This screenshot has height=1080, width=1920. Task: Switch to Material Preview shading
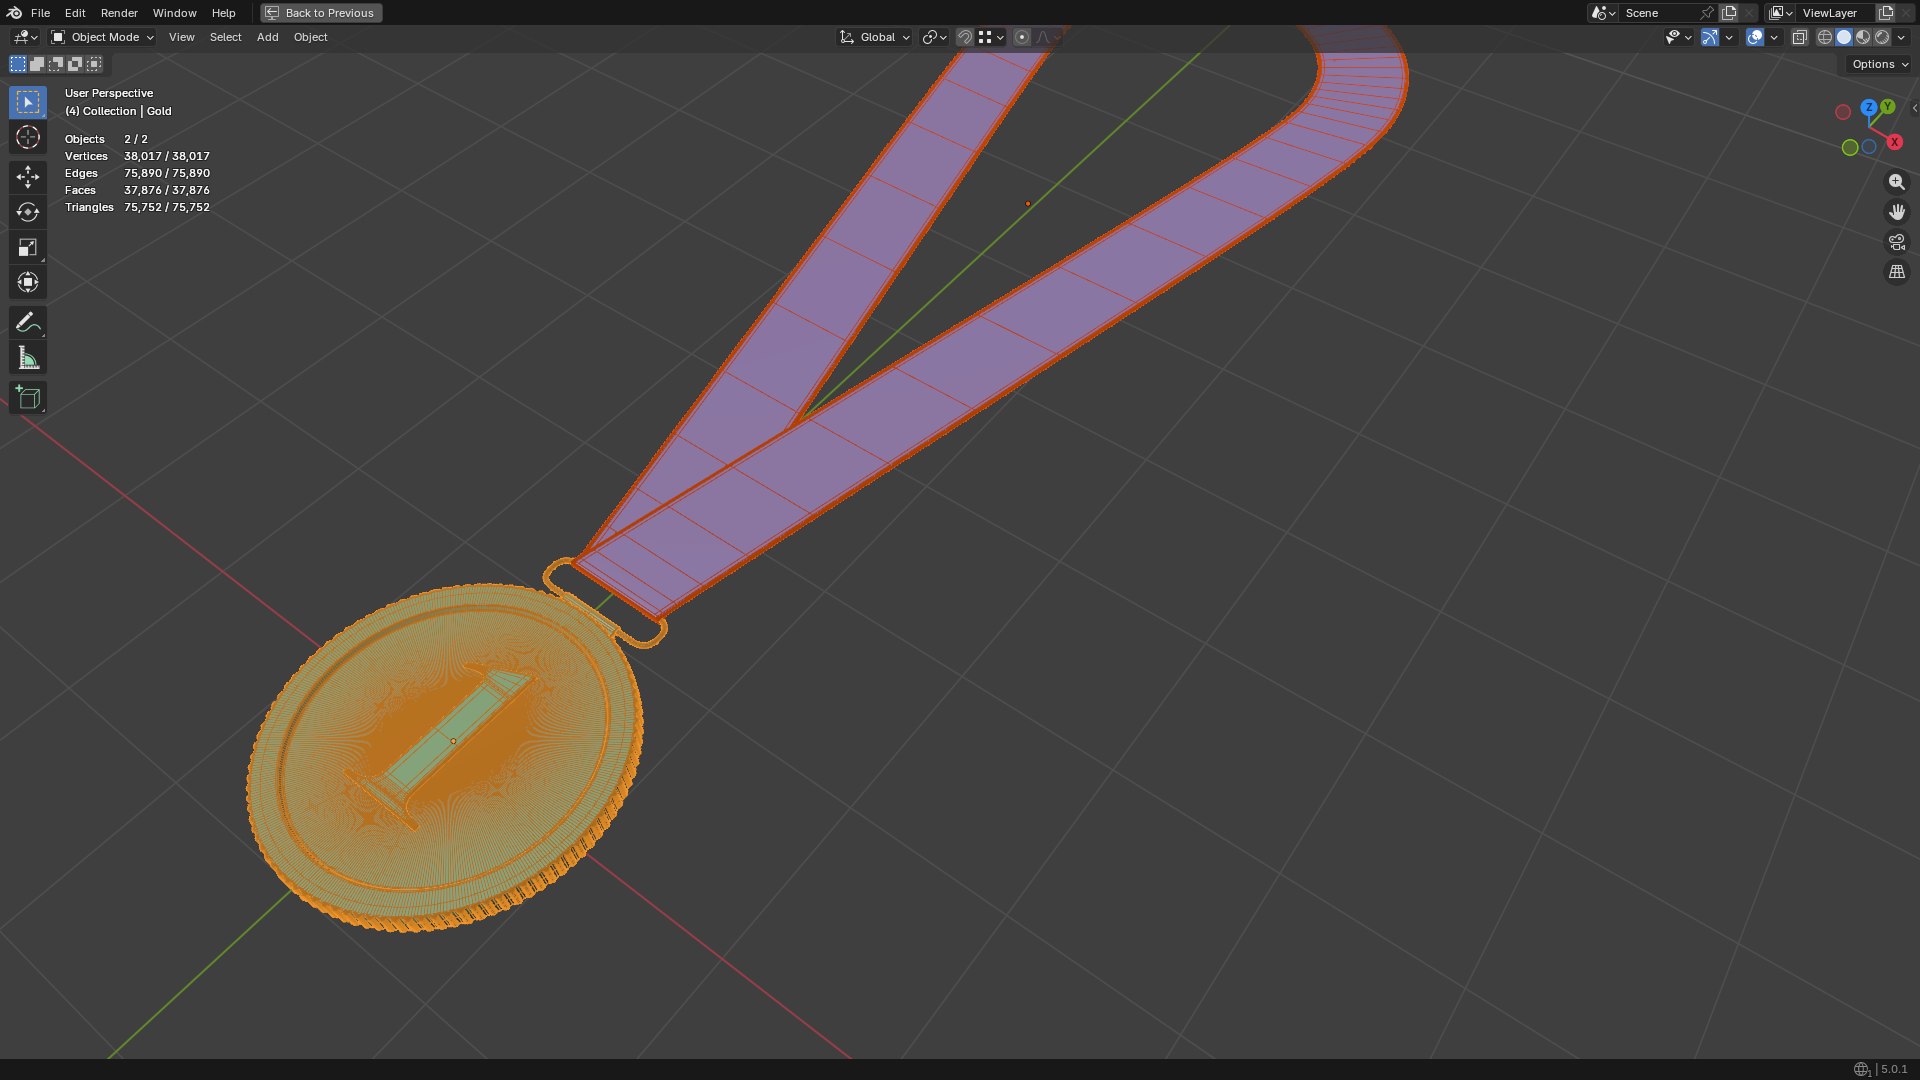tap(1863, 37)
